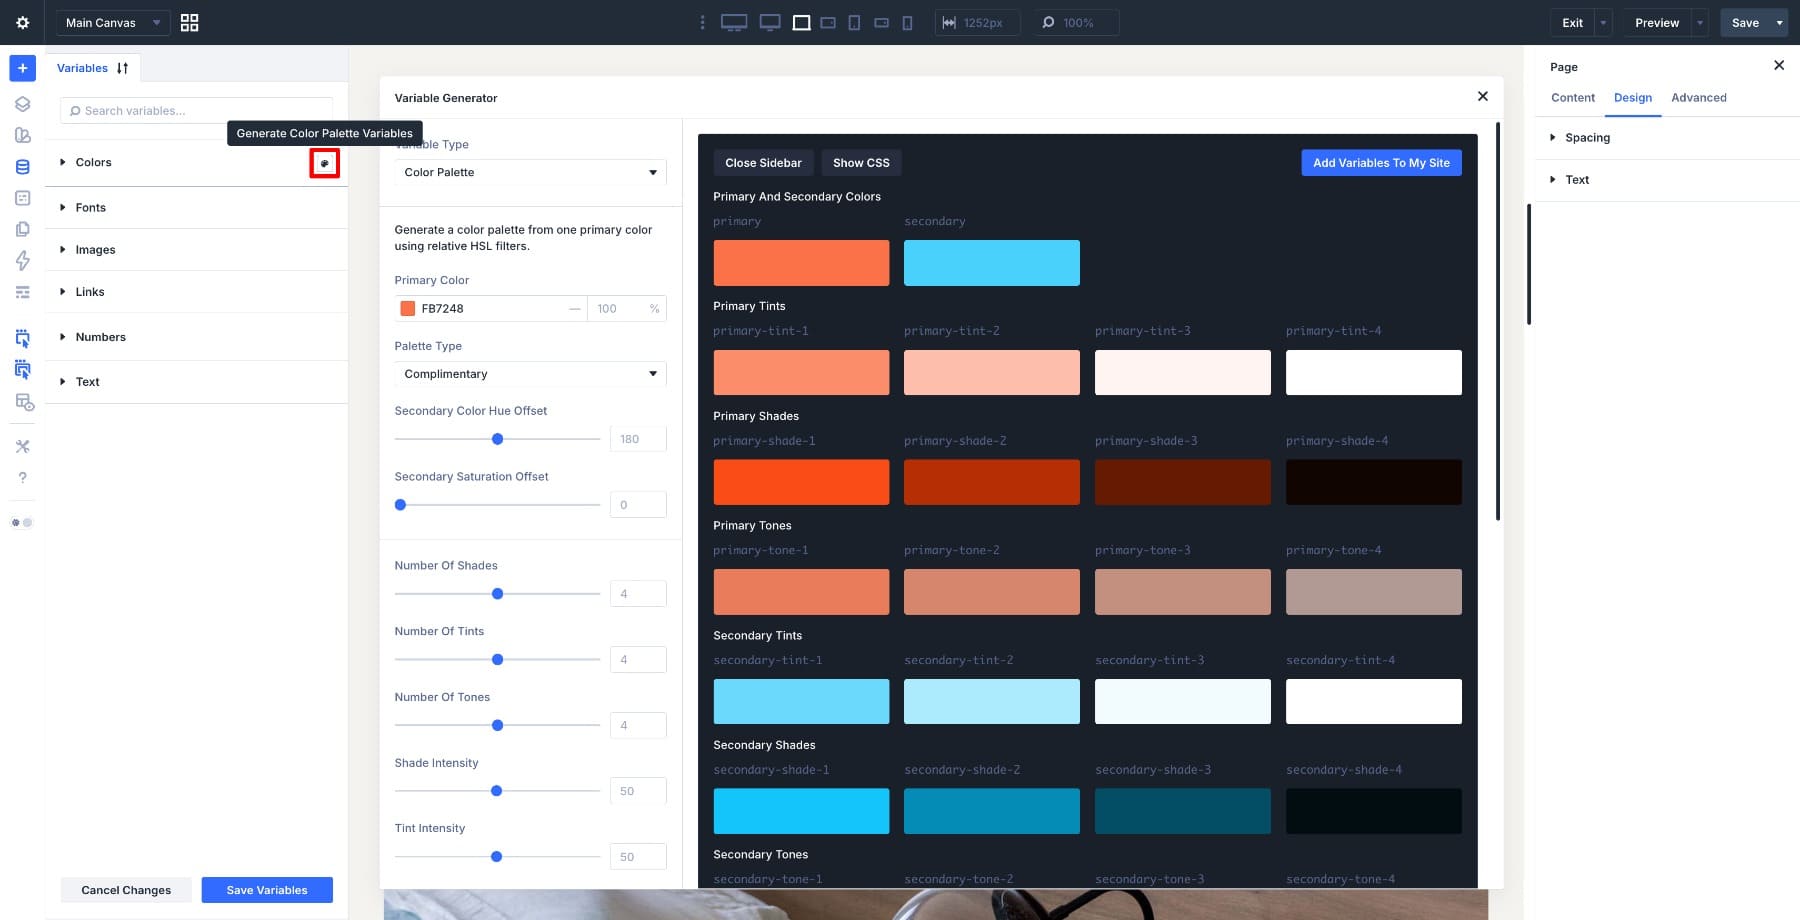The image size is (1800, 920).
Task: Open the tools wrench icon in sidebar
Action: tap(22, 446)
